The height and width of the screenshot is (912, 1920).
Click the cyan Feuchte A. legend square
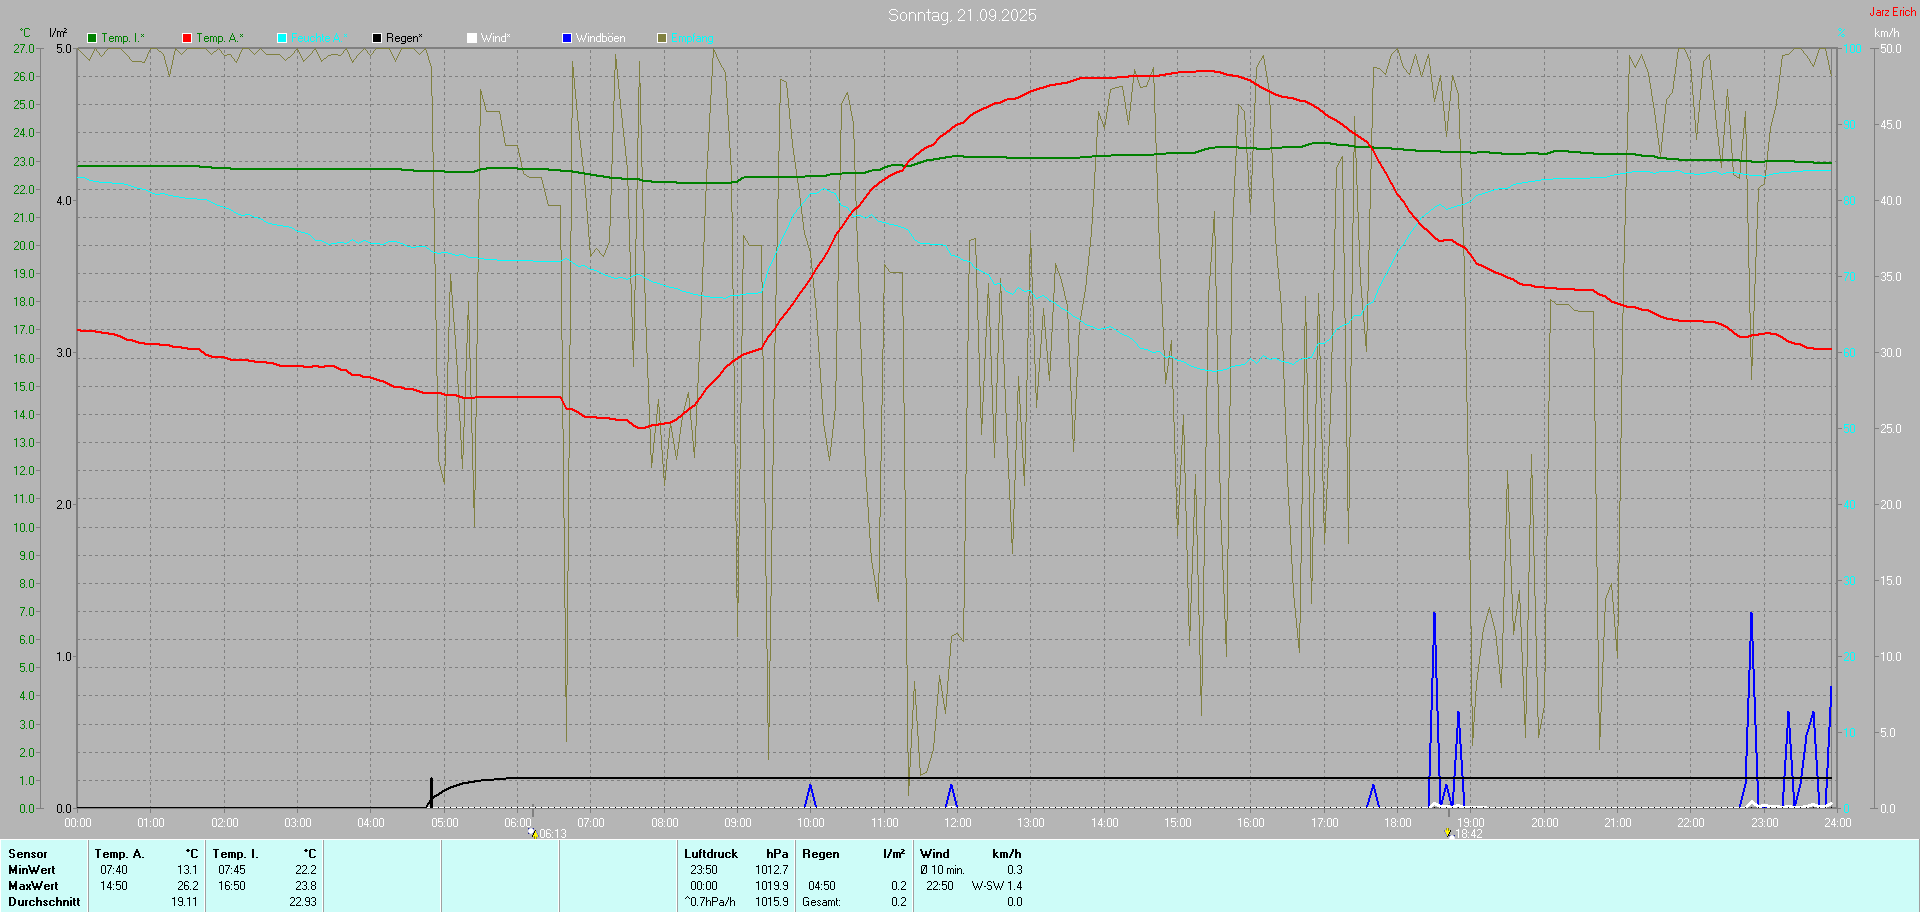282,38
